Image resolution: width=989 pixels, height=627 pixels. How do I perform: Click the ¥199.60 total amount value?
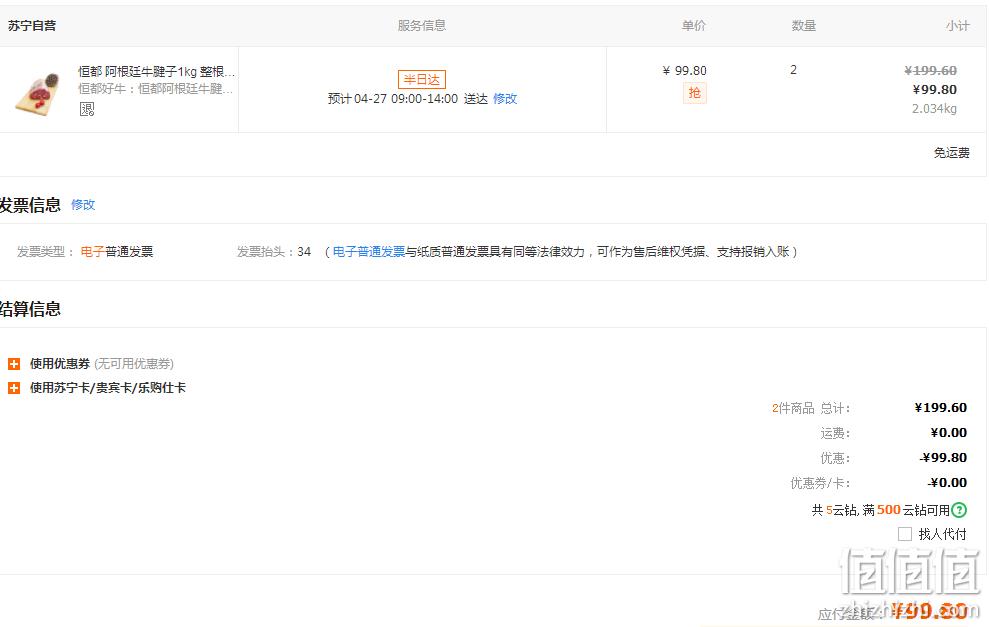coord(940,407)
